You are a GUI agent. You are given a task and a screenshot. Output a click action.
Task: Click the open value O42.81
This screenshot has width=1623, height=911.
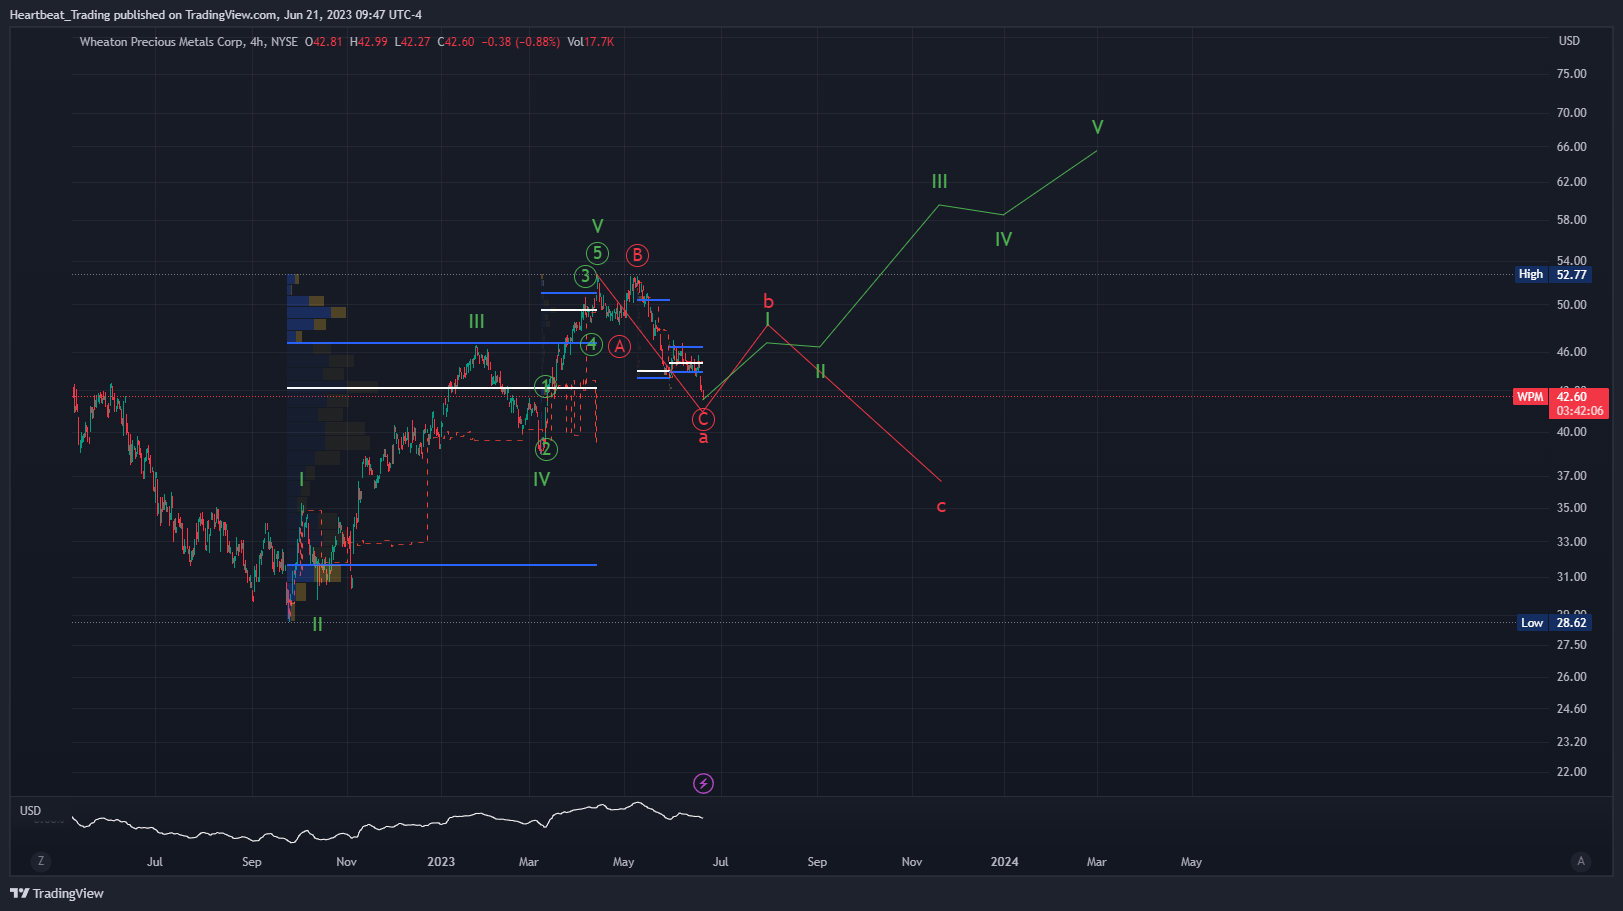[x=324, y=42]
